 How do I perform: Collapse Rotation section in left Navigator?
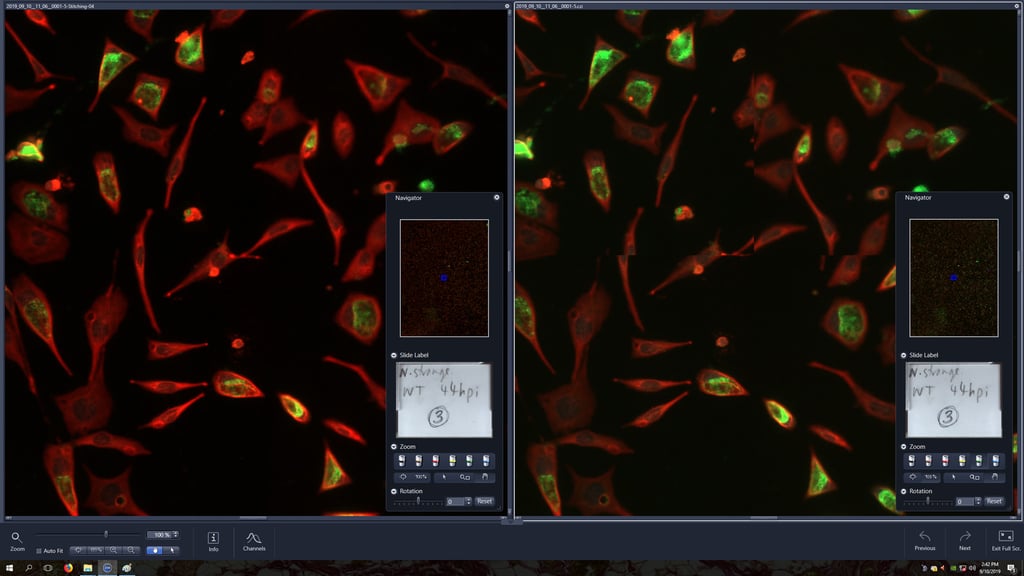pyautogui.click(x=394, y=491)
